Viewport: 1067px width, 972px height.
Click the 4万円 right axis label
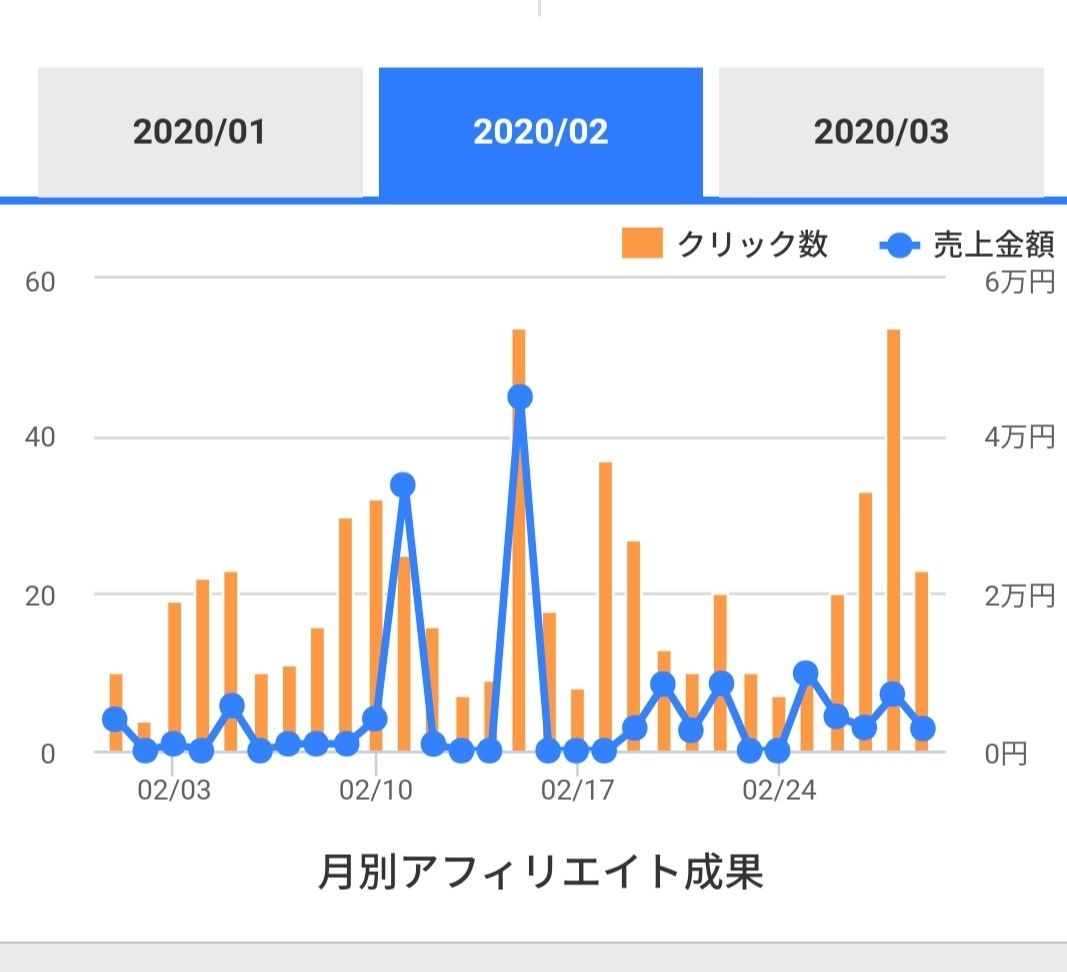[x=1020, y=438]
